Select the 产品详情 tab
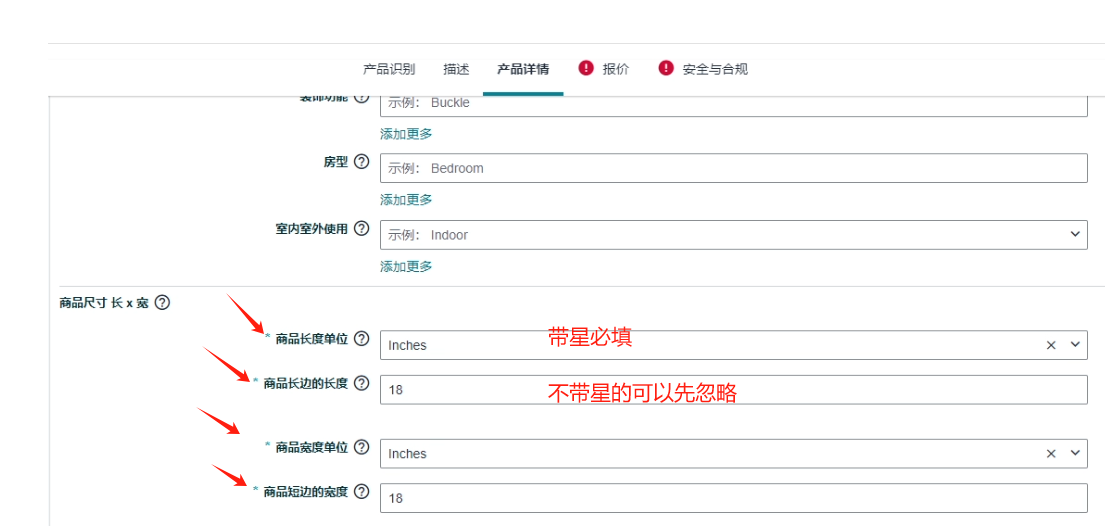The width and height of the screenshot is (1111, 526). tap(523, 69)
